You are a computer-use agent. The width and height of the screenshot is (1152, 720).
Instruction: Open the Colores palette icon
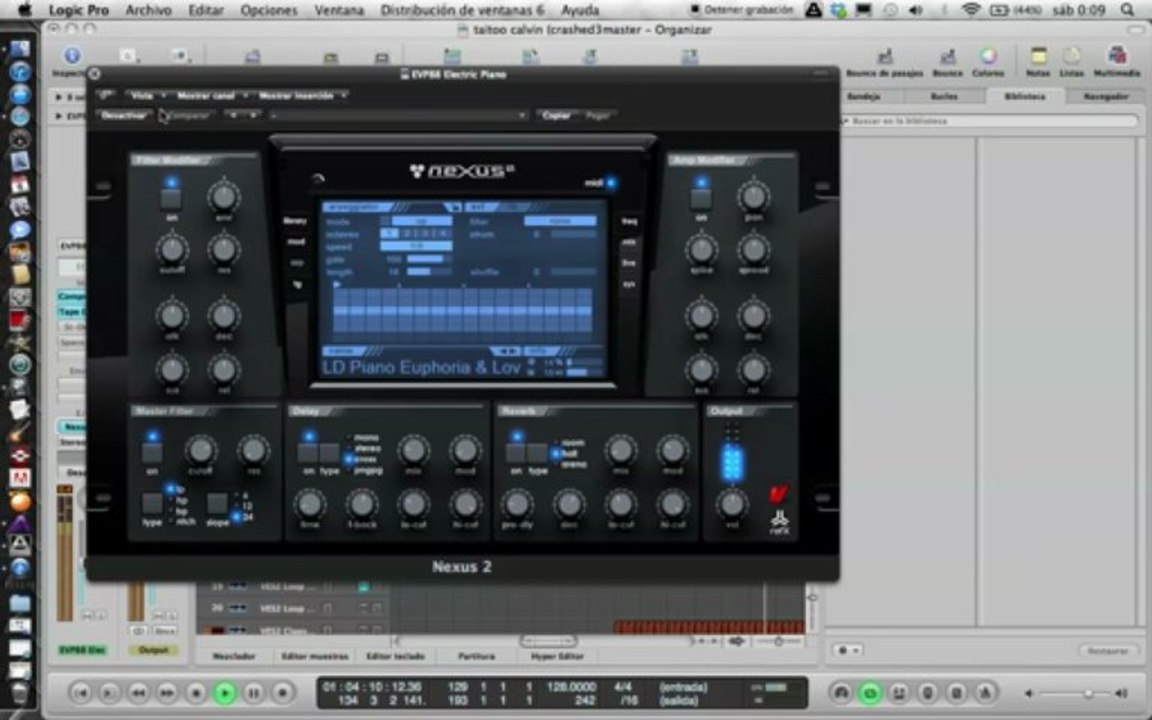tap(988, 57)
